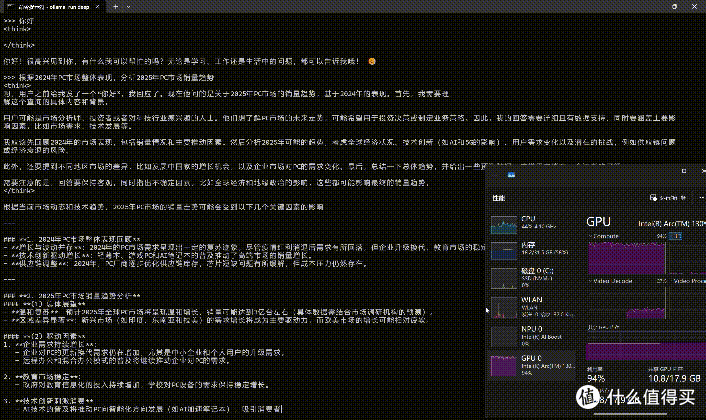
Task: Click the 10.8/17.9 GB shared memory value
Action: (x=674, y=379)
